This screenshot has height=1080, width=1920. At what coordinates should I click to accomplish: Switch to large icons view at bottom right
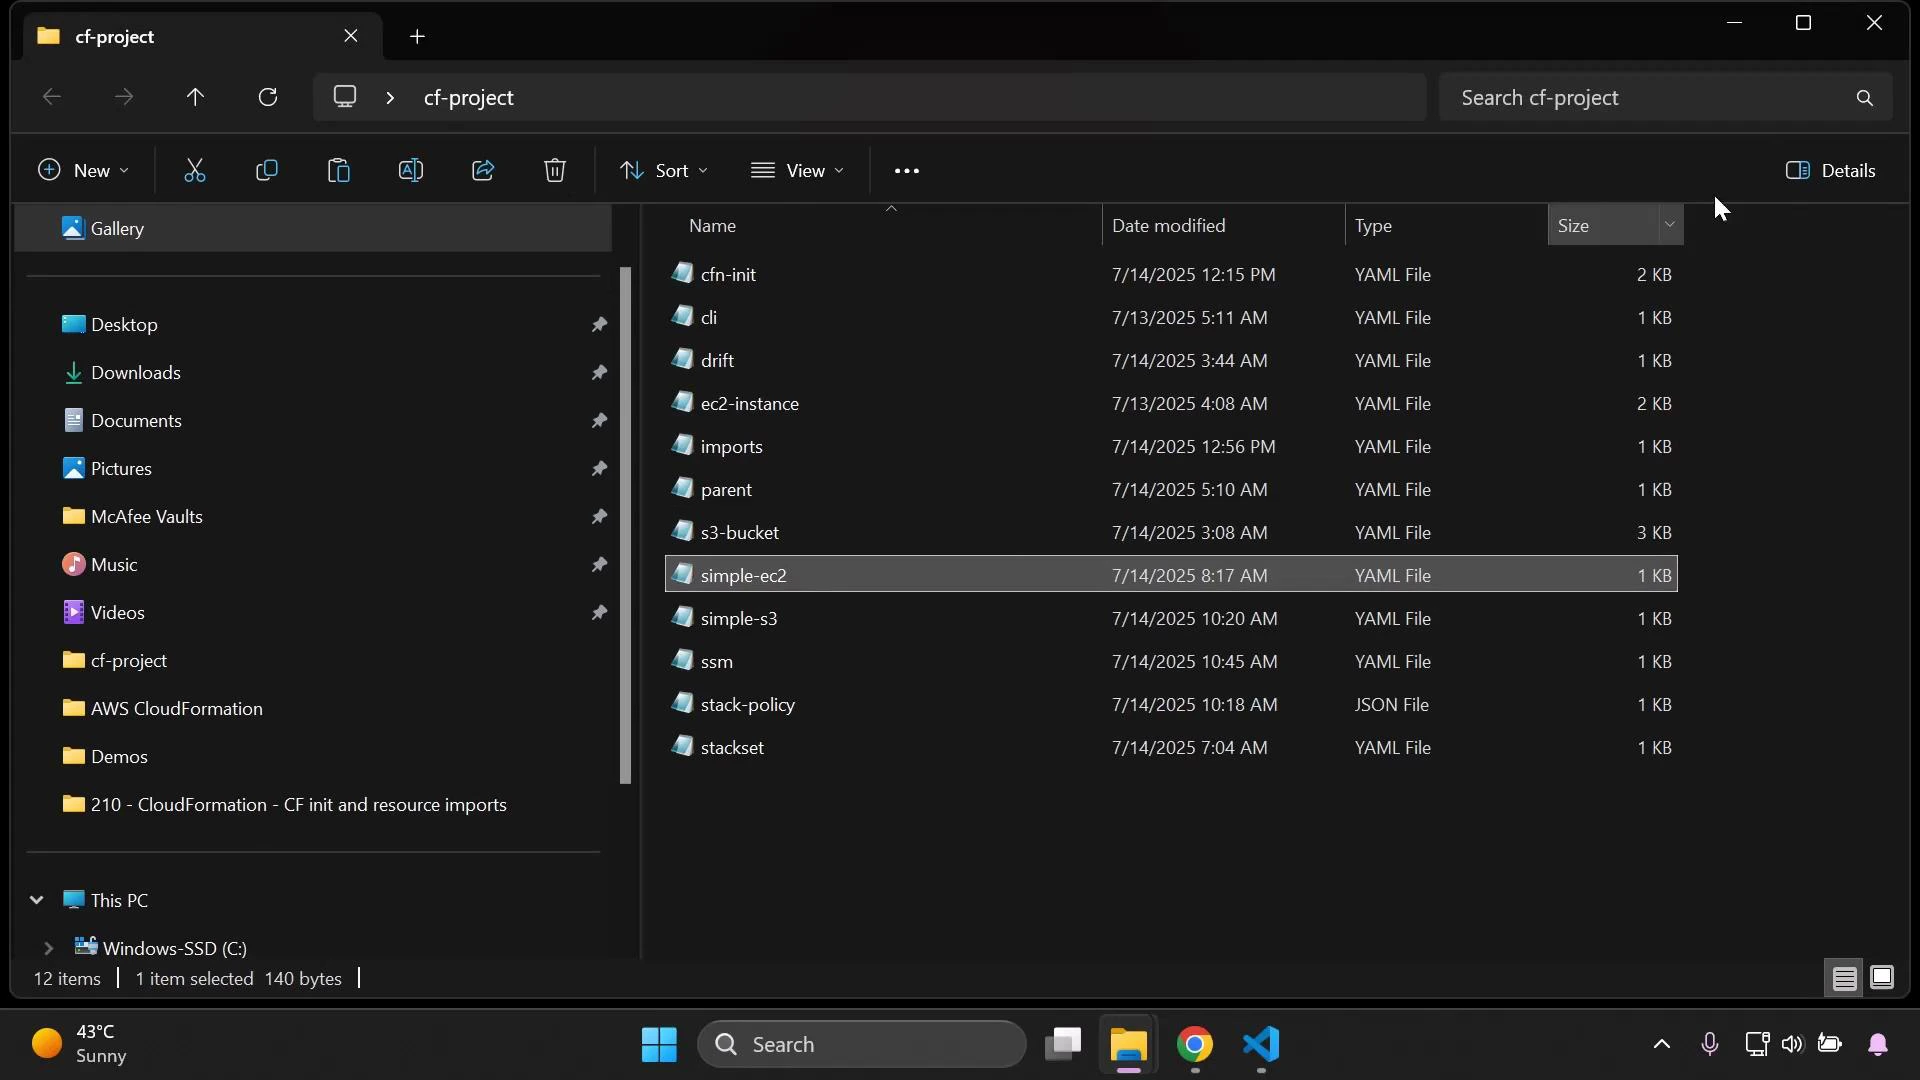coord(1884,978)
